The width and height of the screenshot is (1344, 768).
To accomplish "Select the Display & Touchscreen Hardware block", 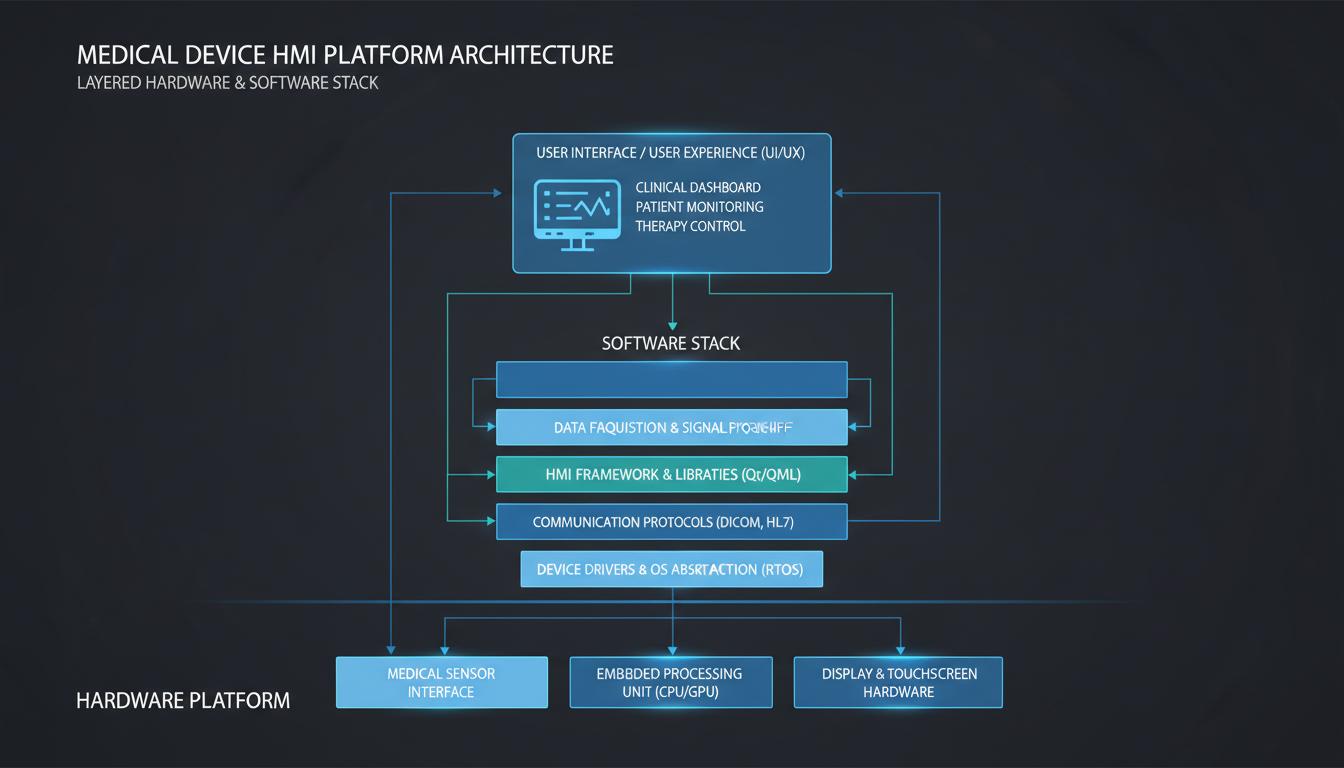I will point(897,682).
